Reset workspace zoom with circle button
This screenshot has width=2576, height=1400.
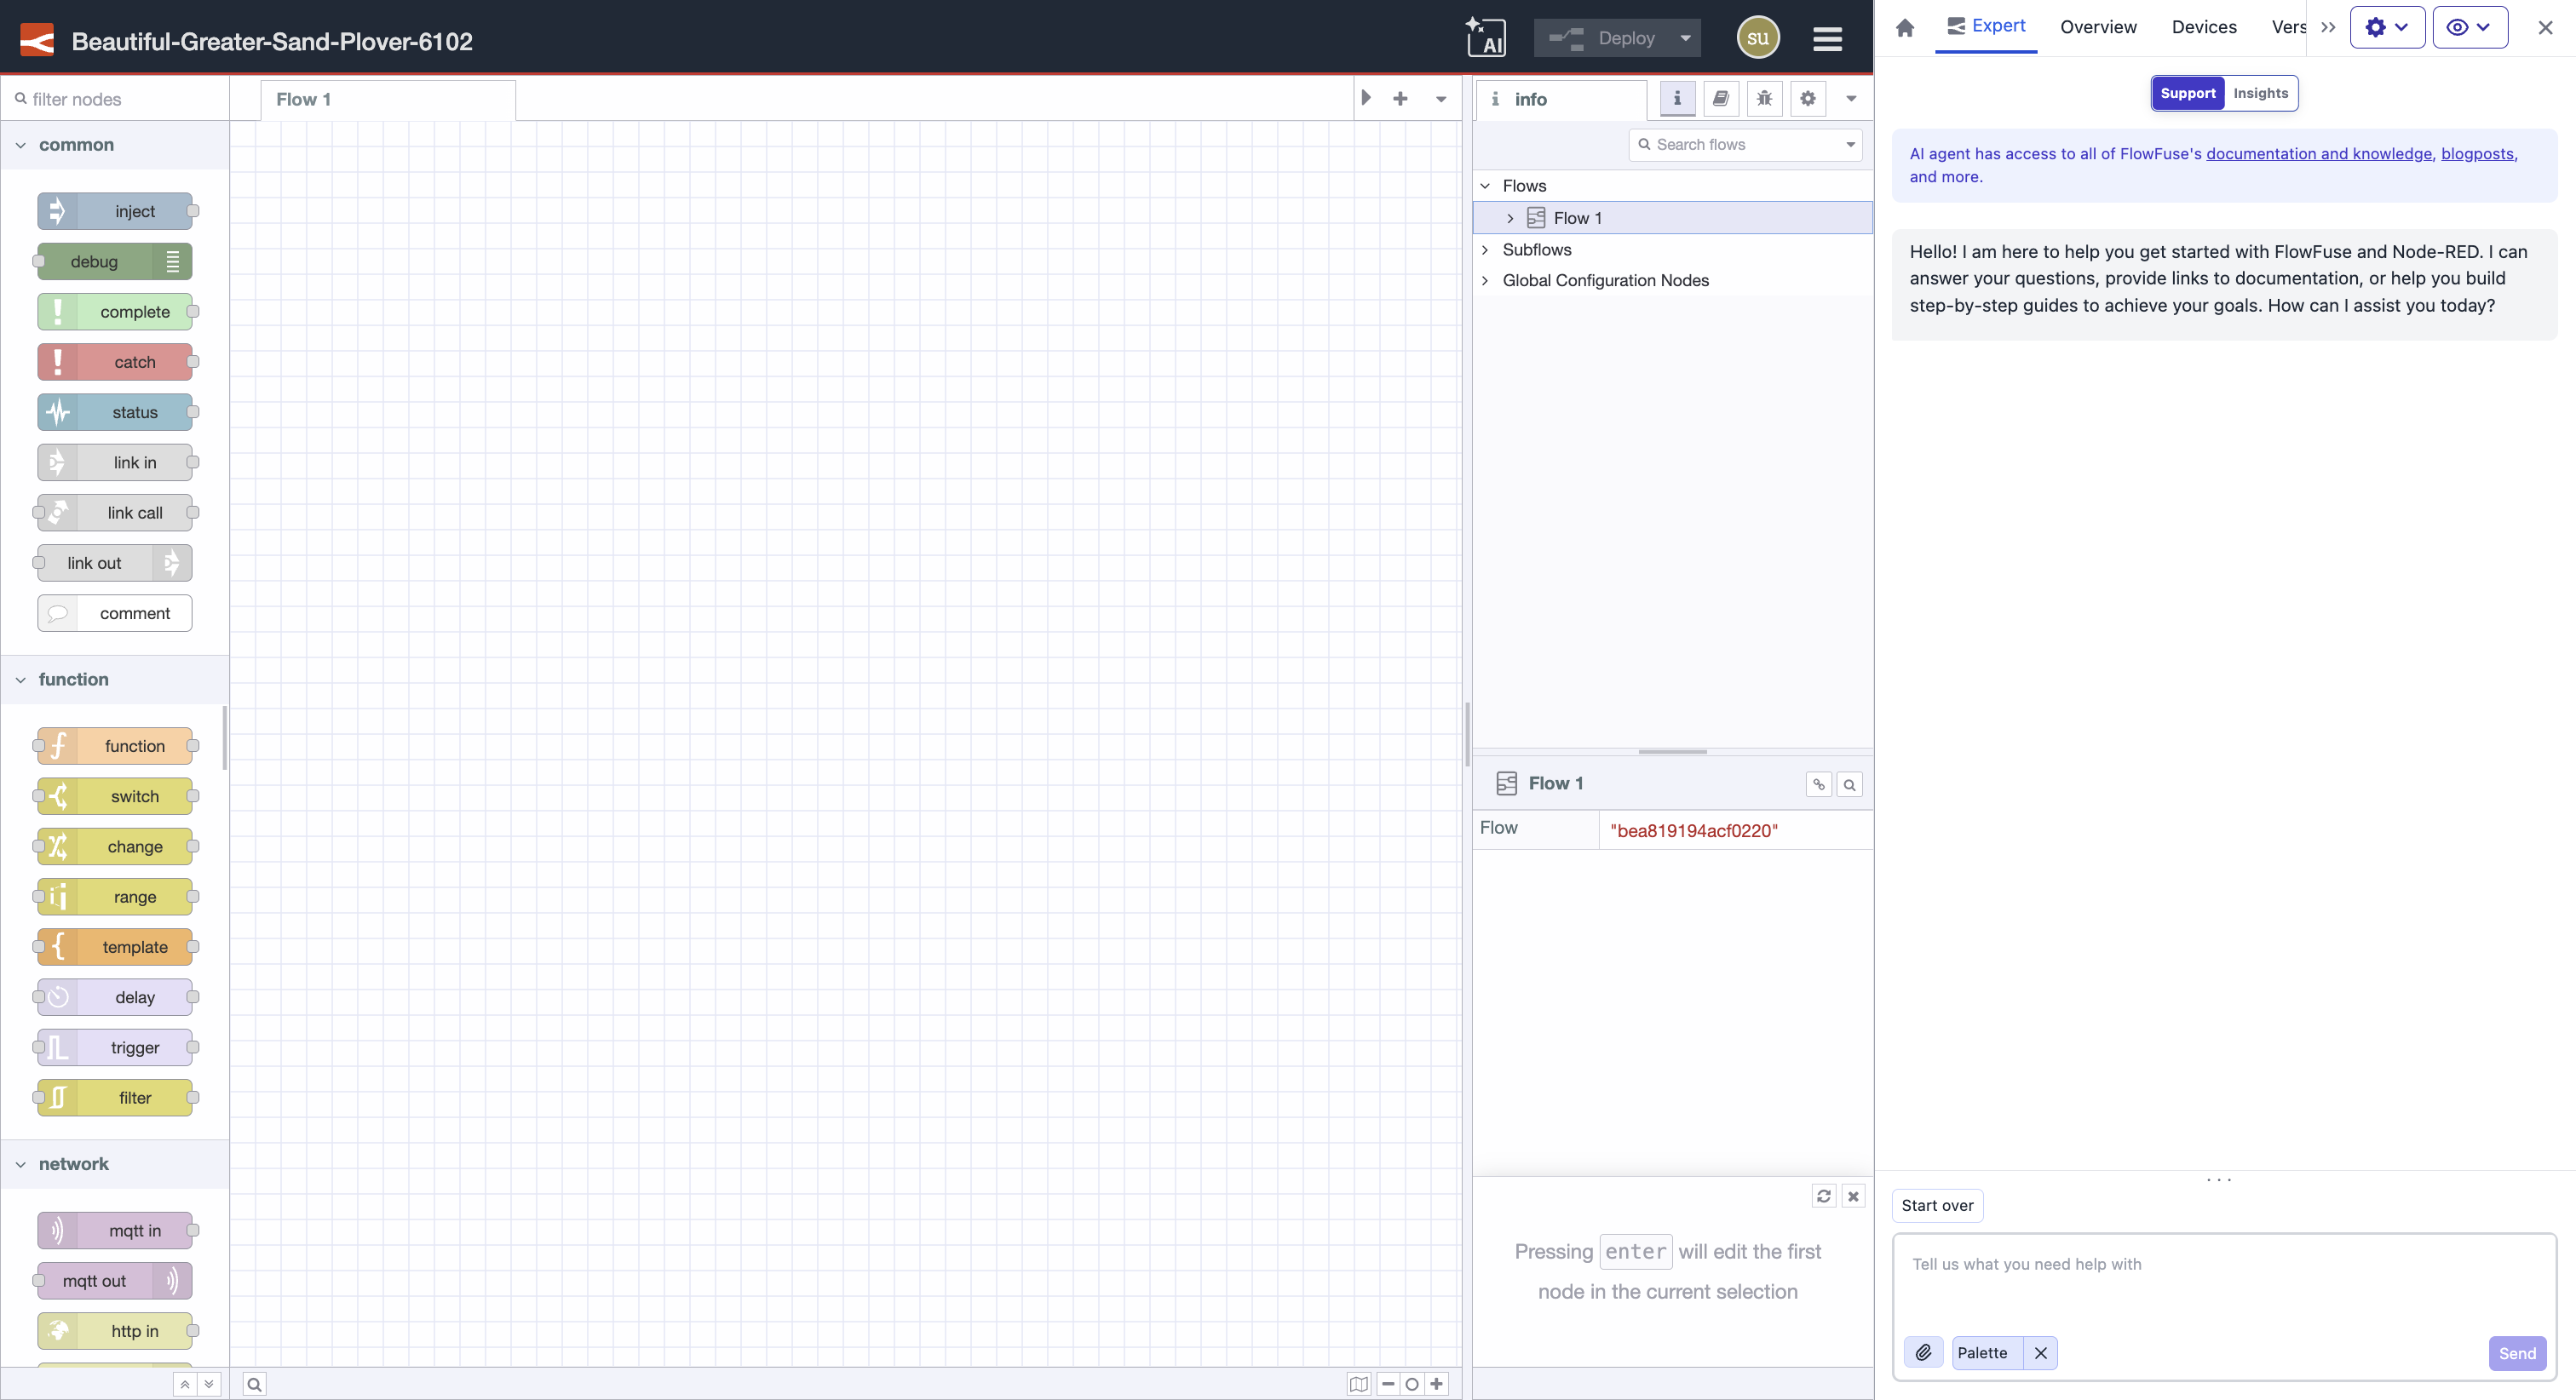click(1412, 1385)
